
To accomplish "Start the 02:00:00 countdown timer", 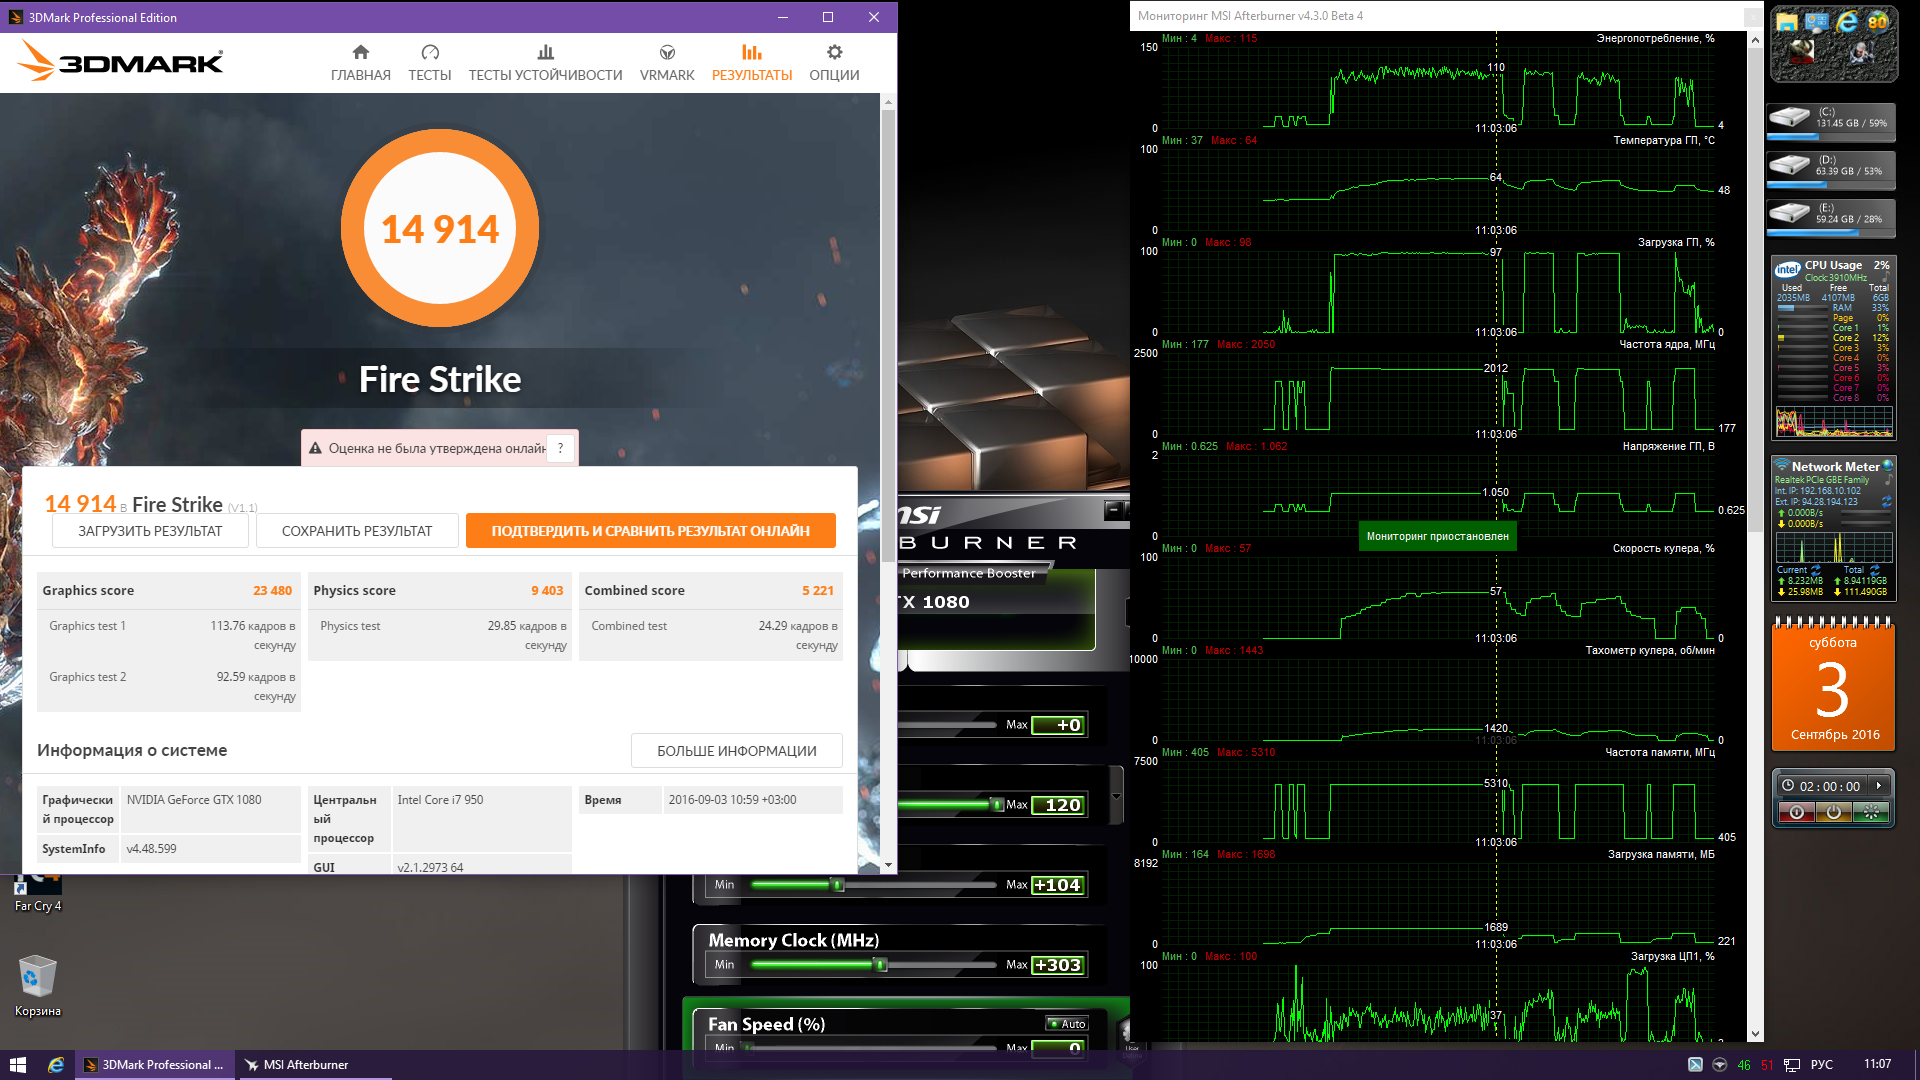I will (x=1879, y=786).
